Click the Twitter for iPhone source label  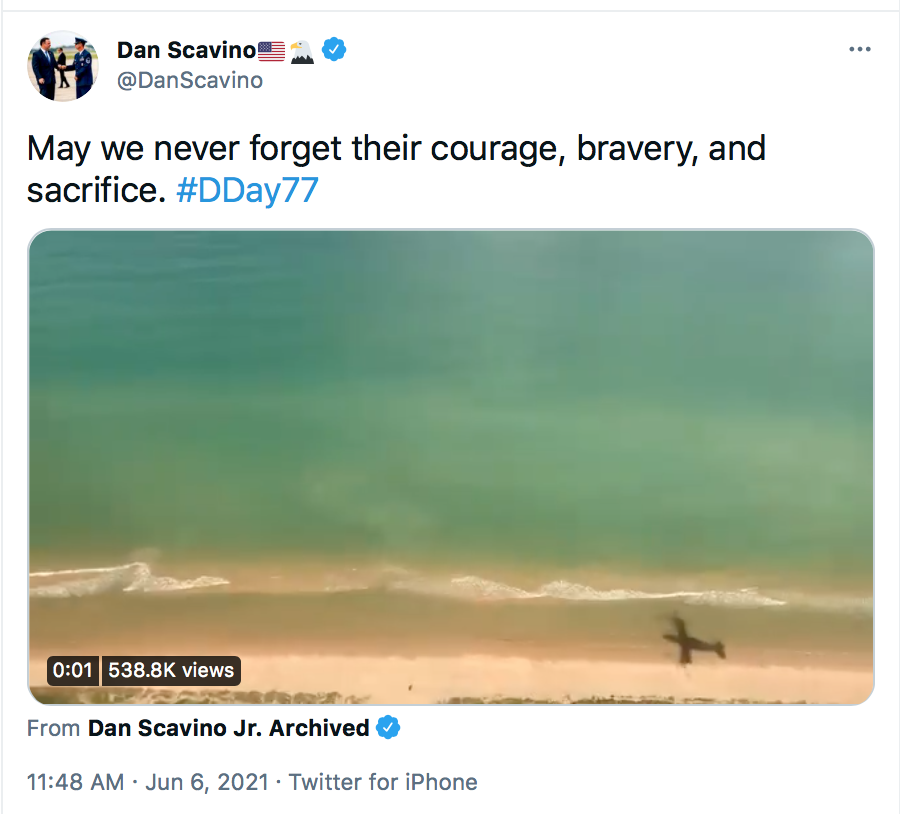(383, 782)
